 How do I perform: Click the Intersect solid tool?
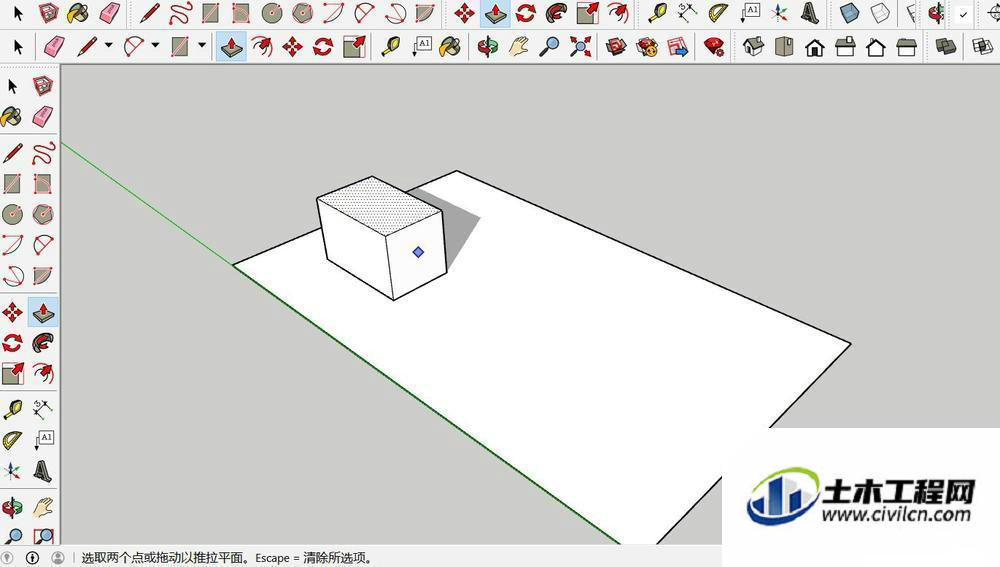(982, 47)
